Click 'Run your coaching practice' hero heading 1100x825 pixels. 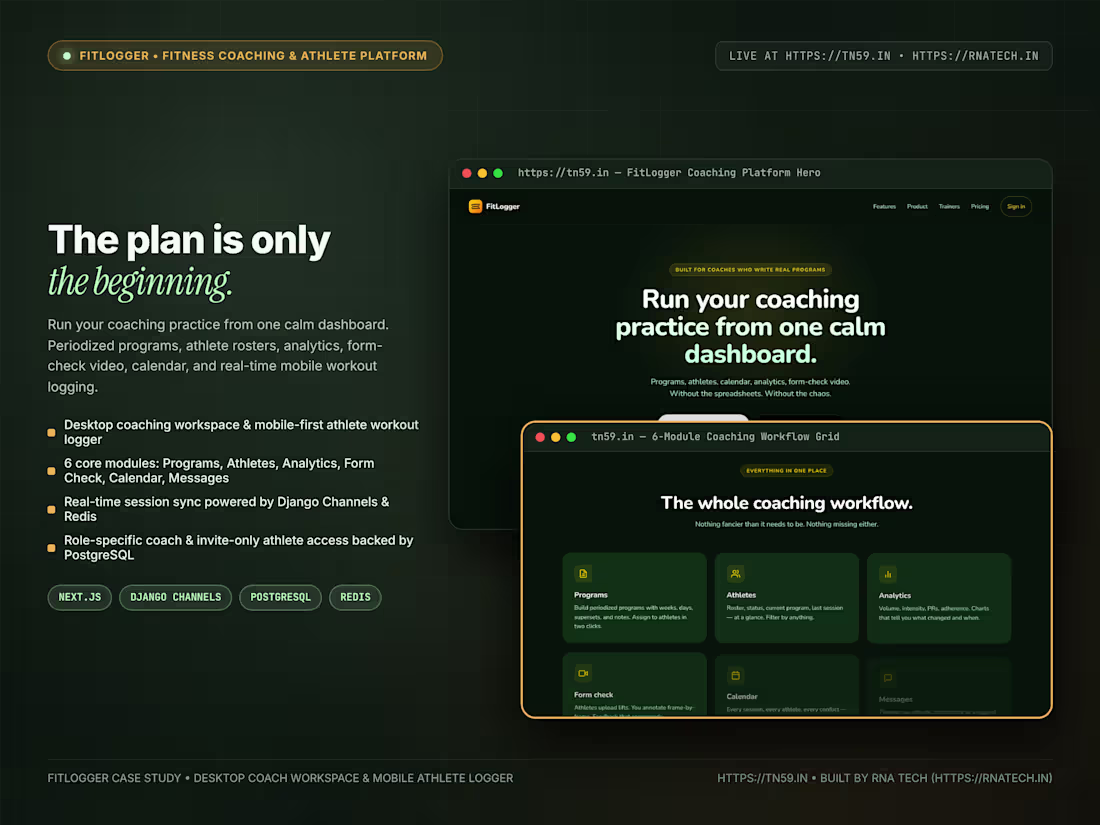click(750, 327)
